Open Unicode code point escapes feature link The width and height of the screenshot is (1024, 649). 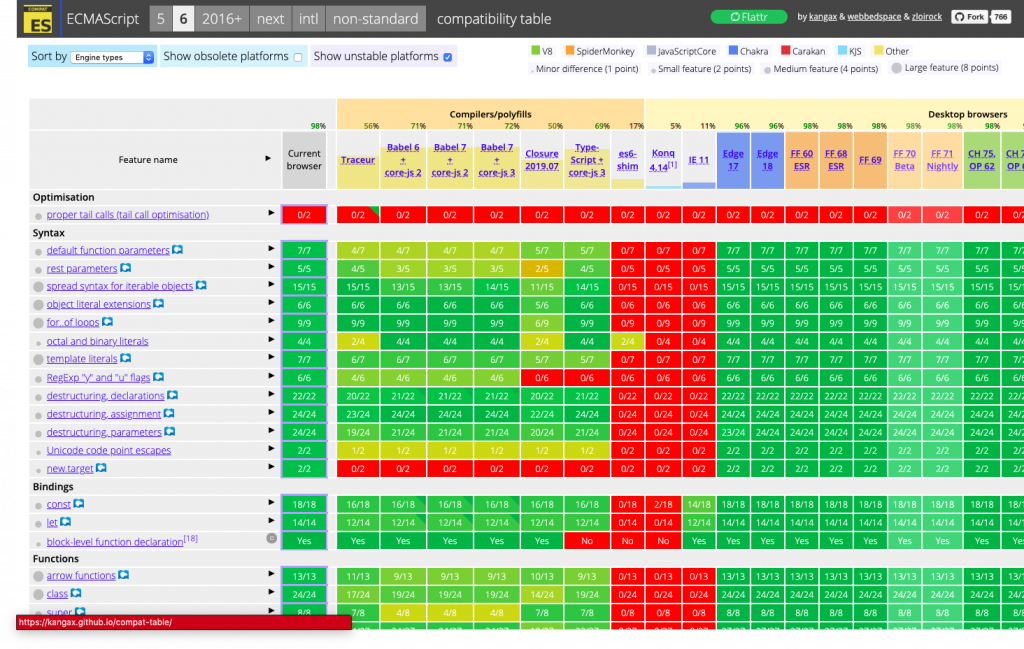click(x=108, y=451)
